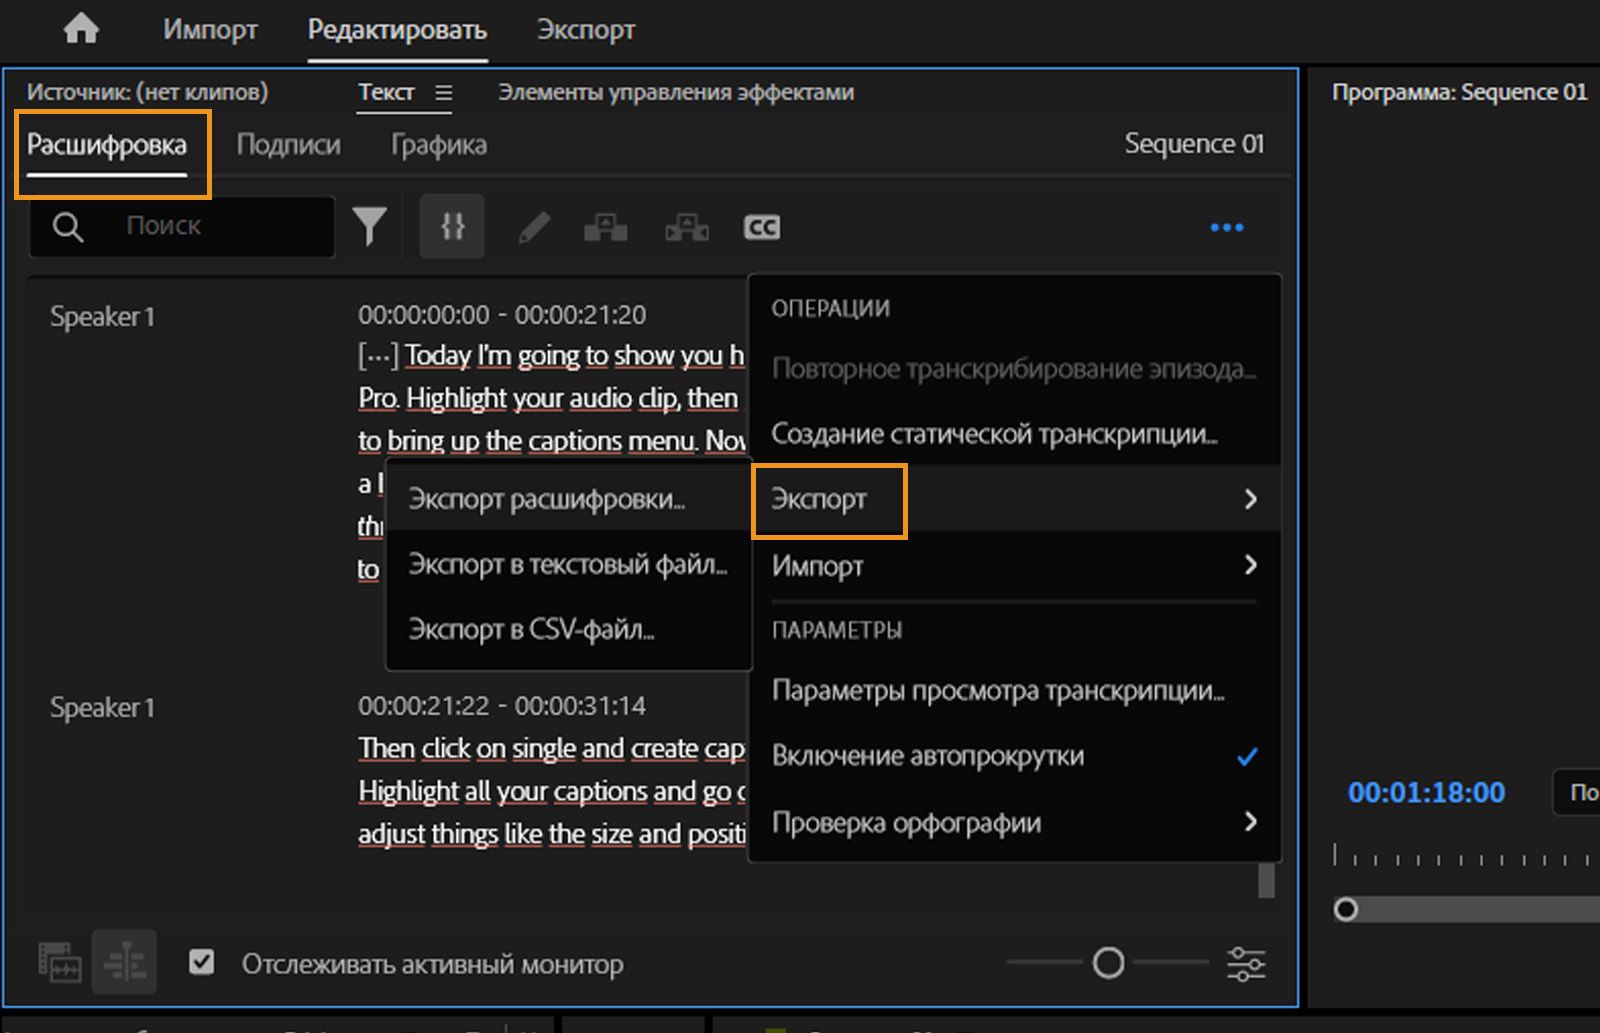Click the merge segments icon
Viewport: 1600px width, 1033px height.
point(606,228)
